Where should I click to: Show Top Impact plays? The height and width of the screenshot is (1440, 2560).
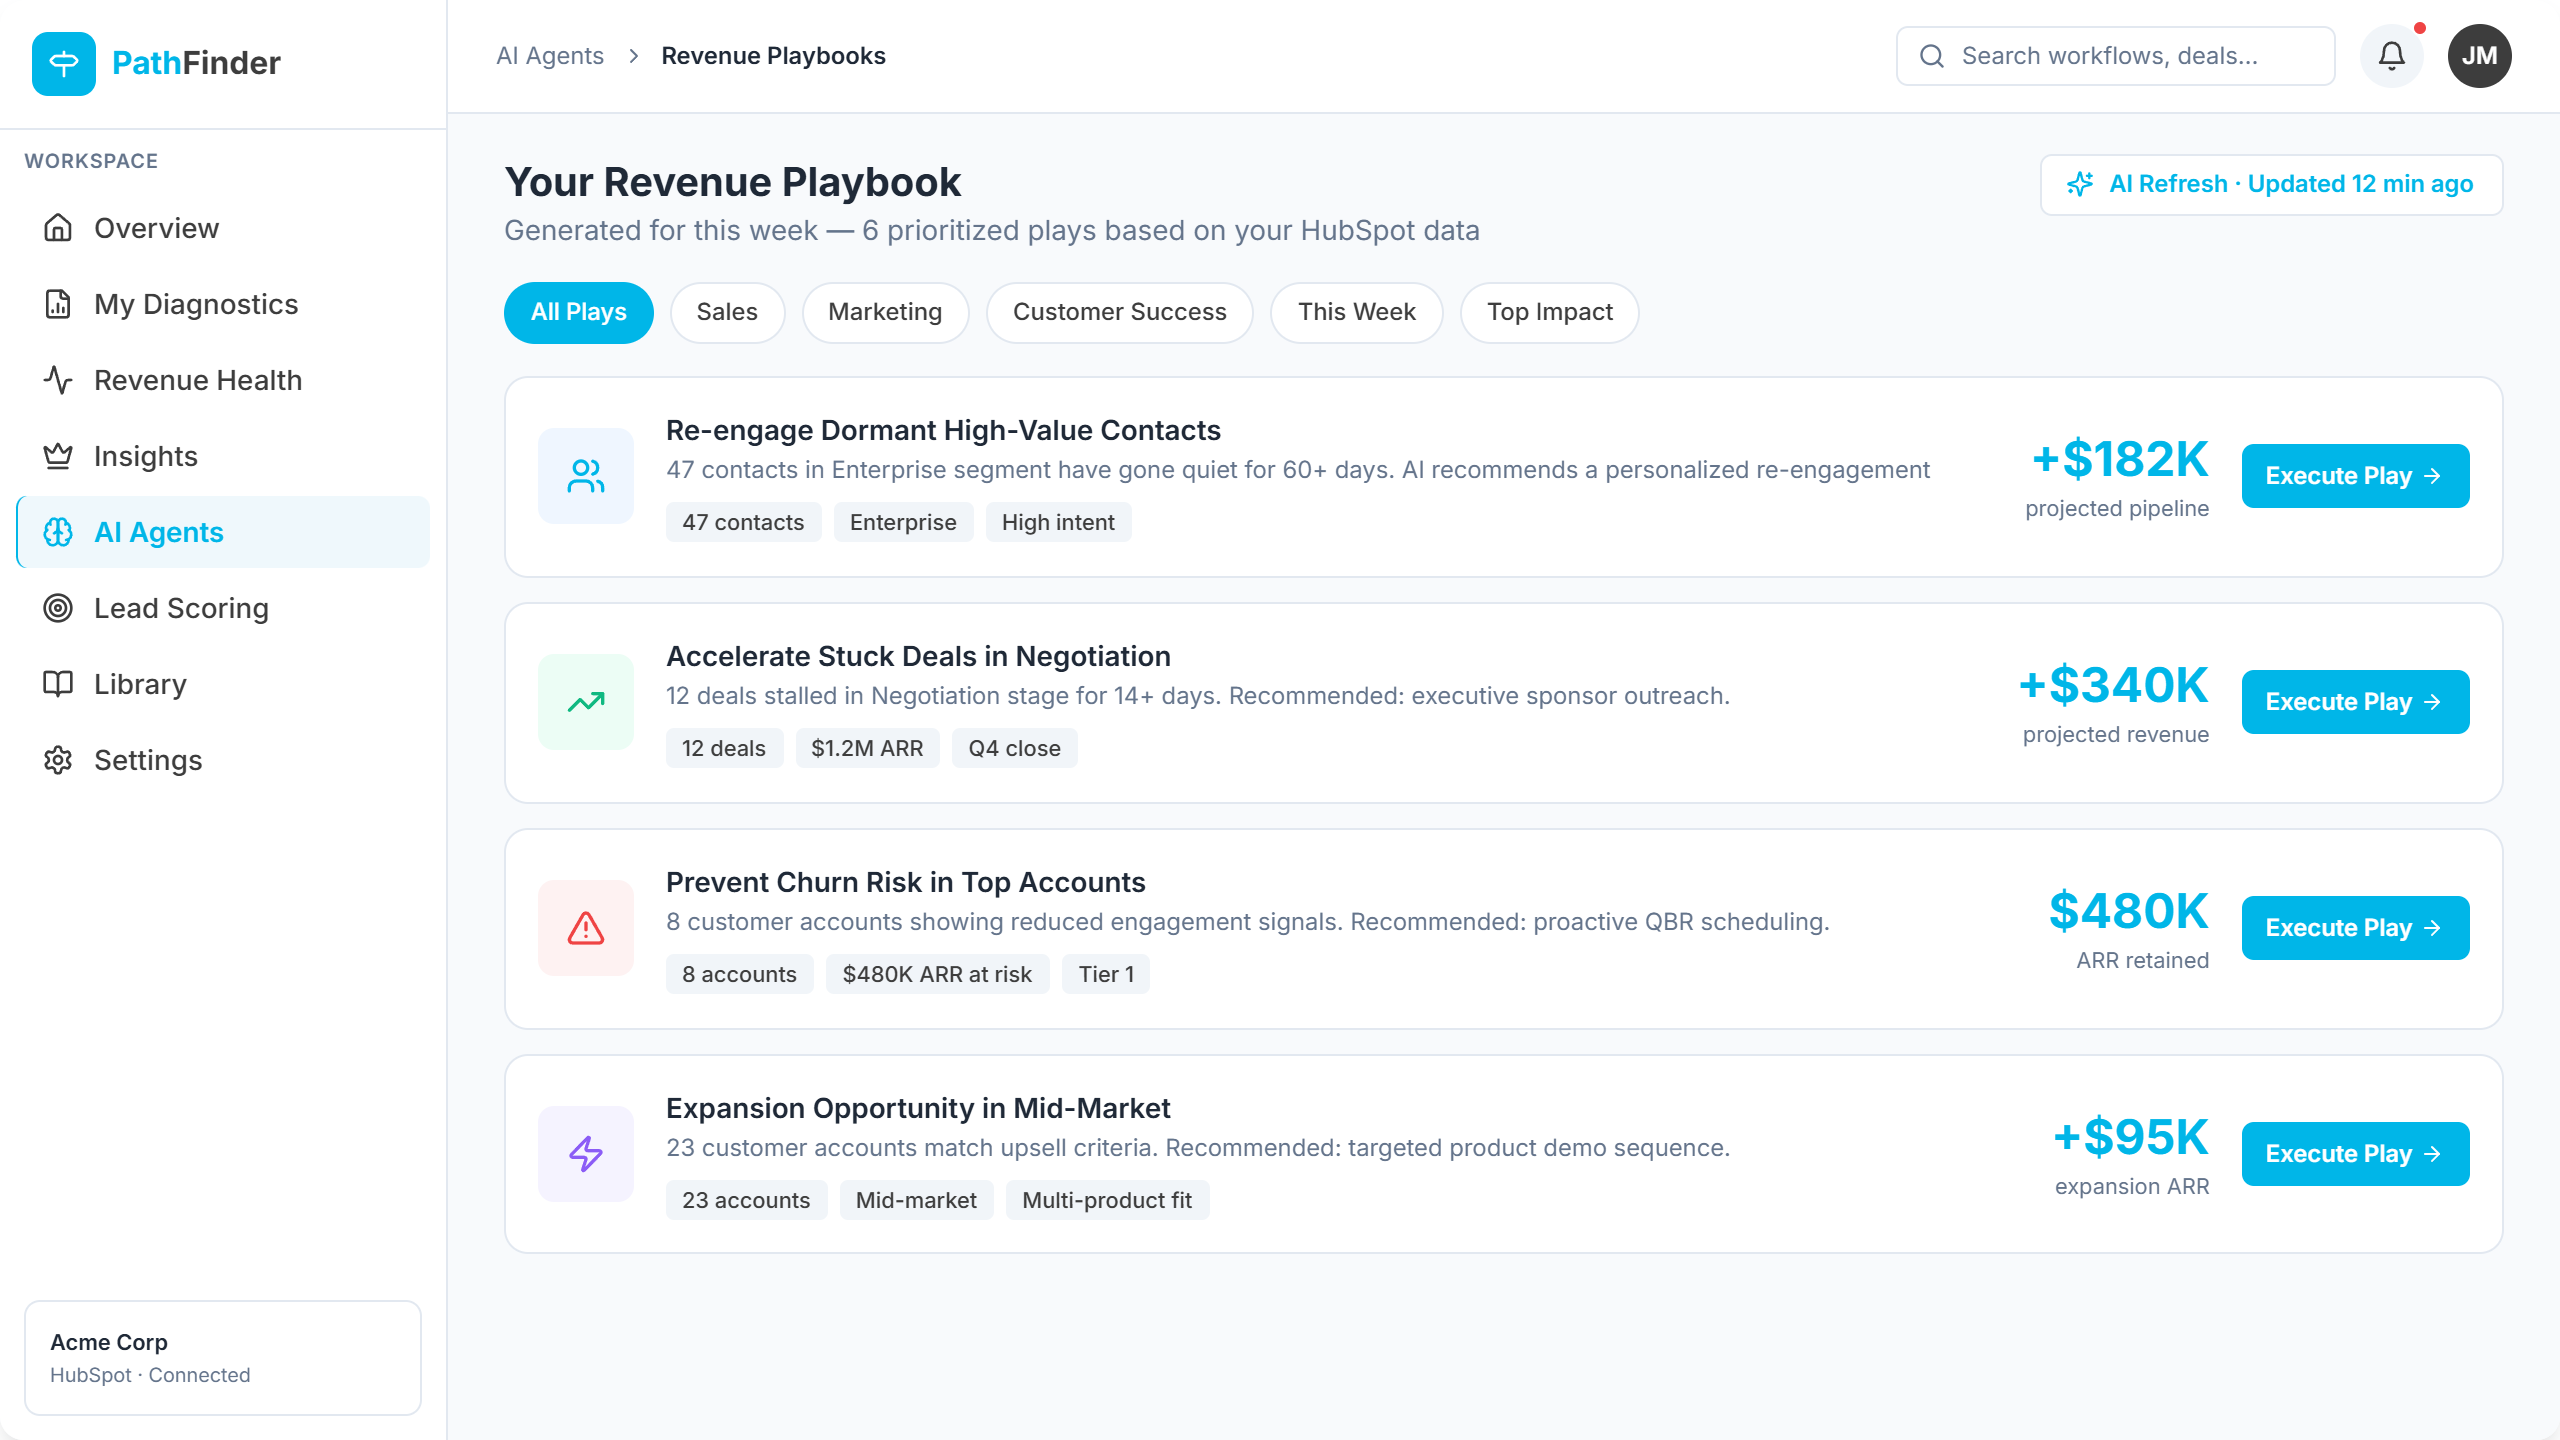click(1549, 313)
